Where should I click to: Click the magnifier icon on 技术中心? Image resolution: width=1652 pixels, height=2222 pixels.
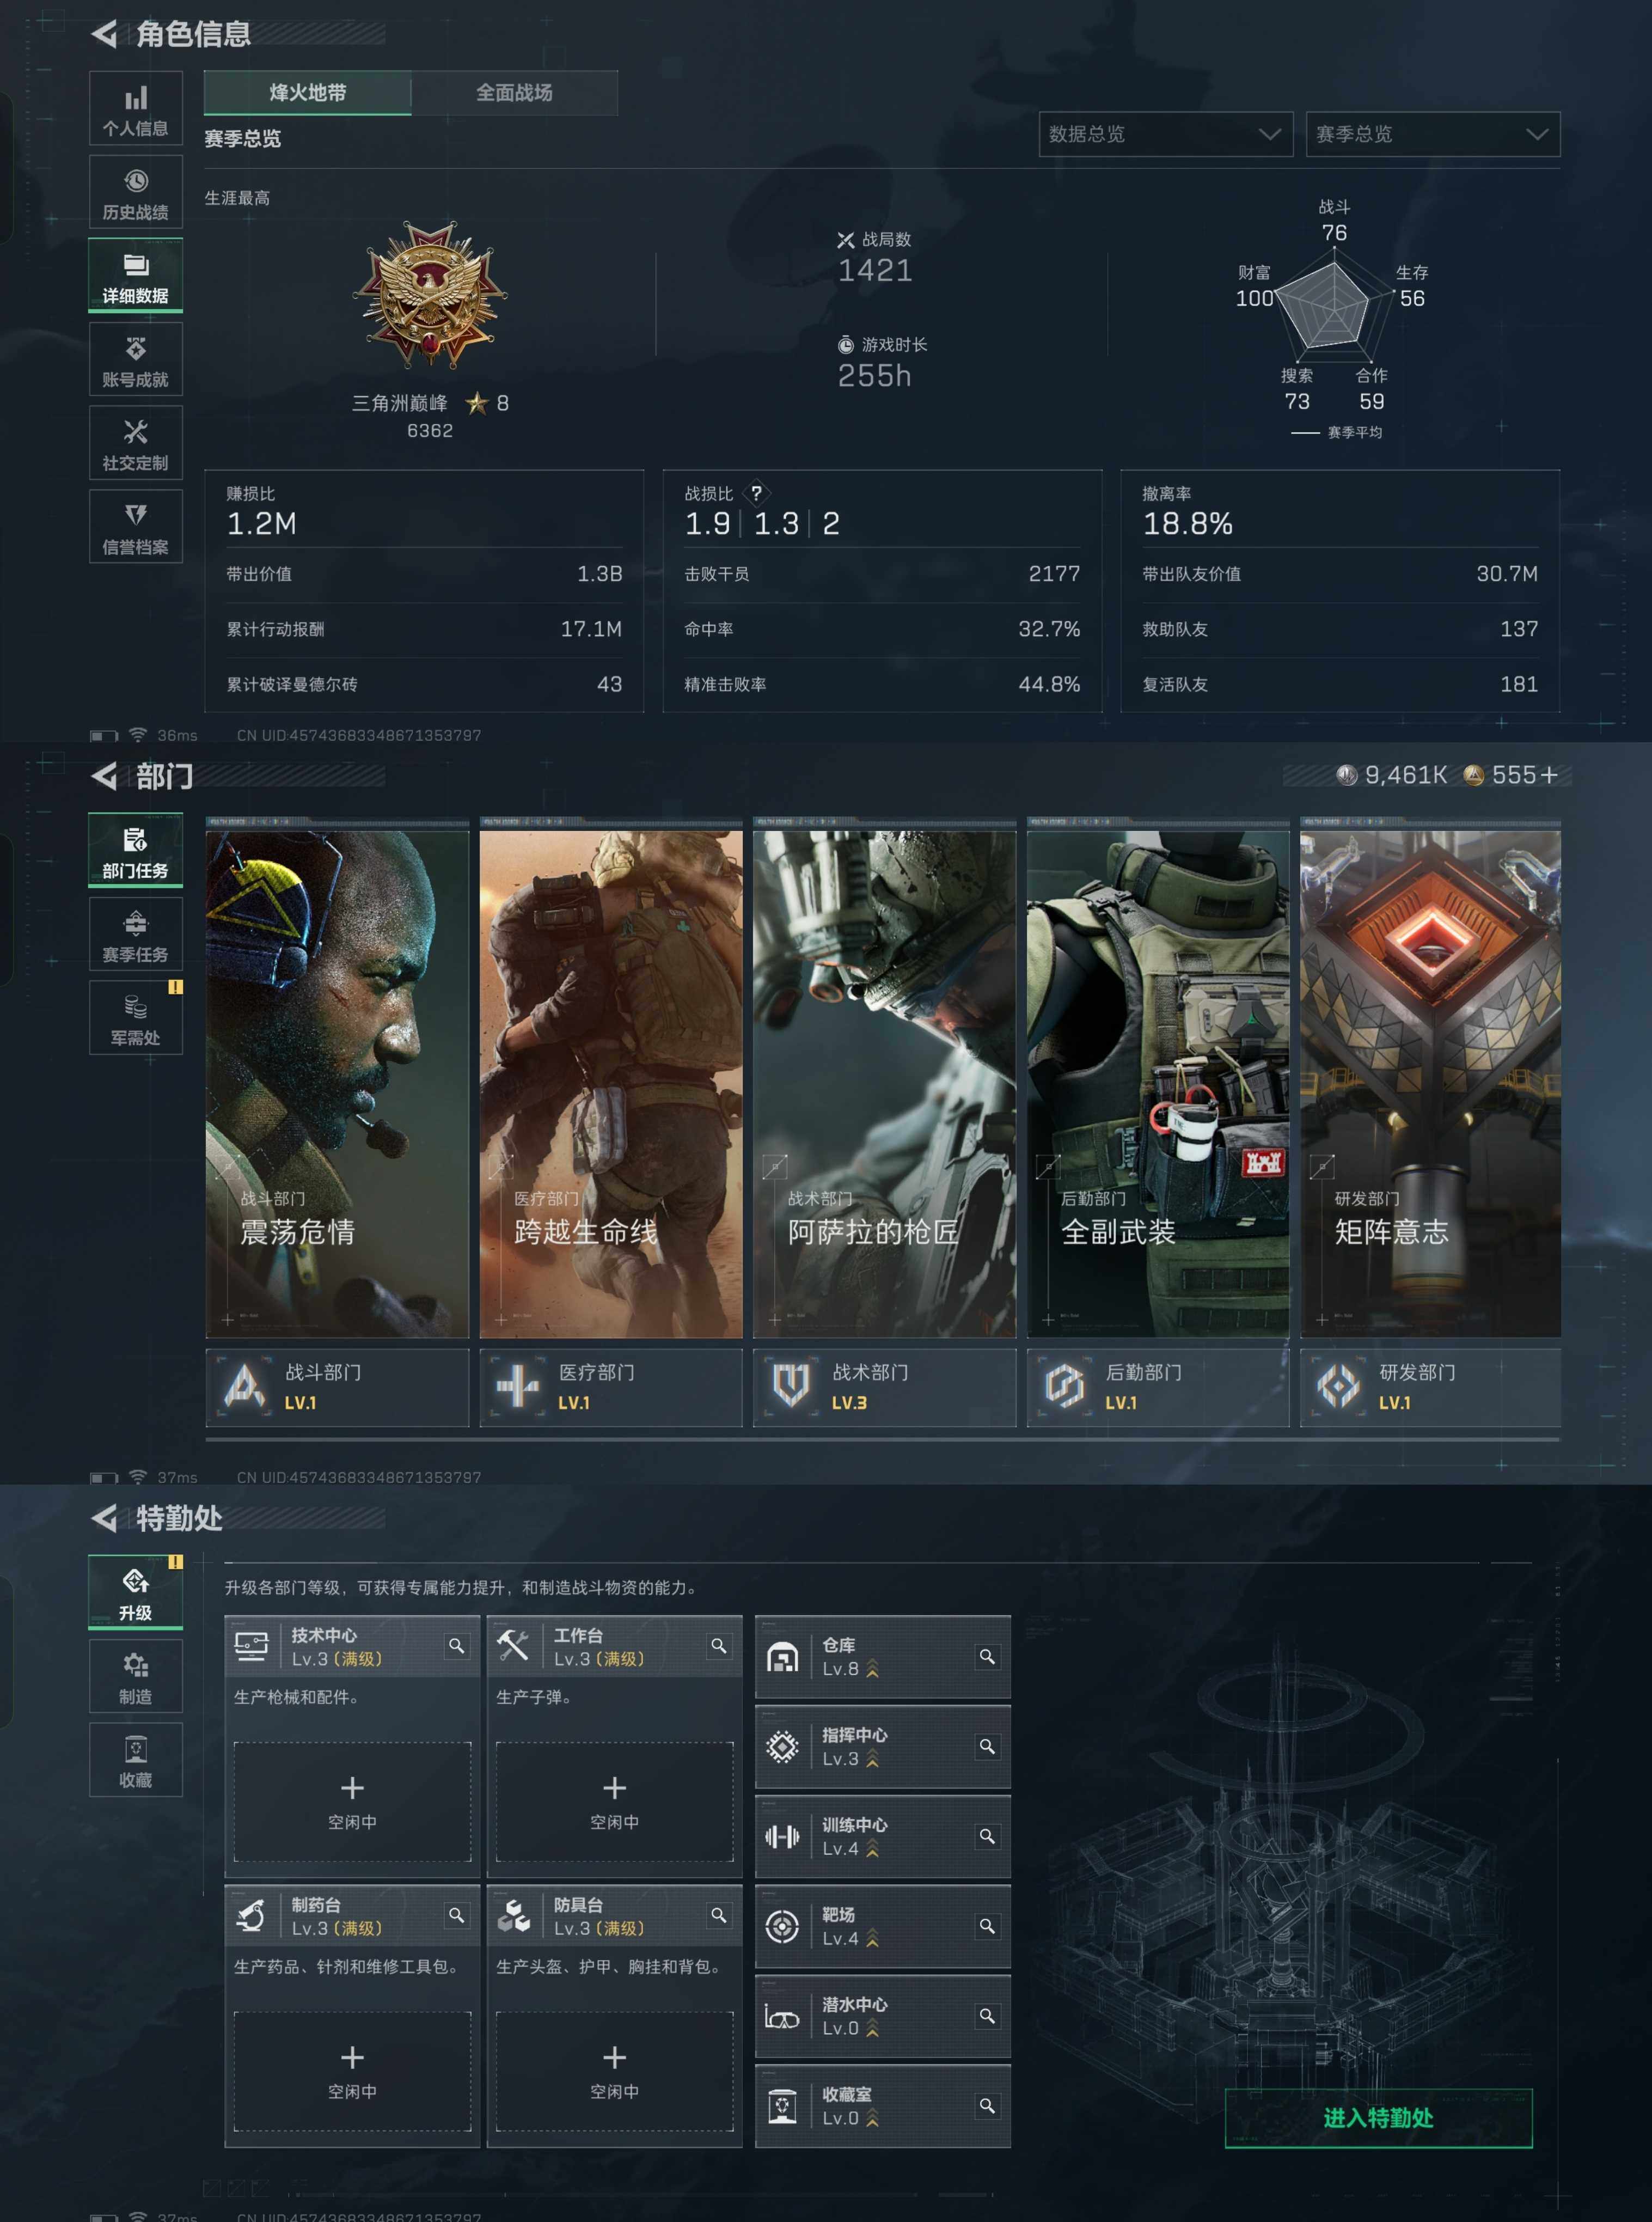pos(456,1646)
